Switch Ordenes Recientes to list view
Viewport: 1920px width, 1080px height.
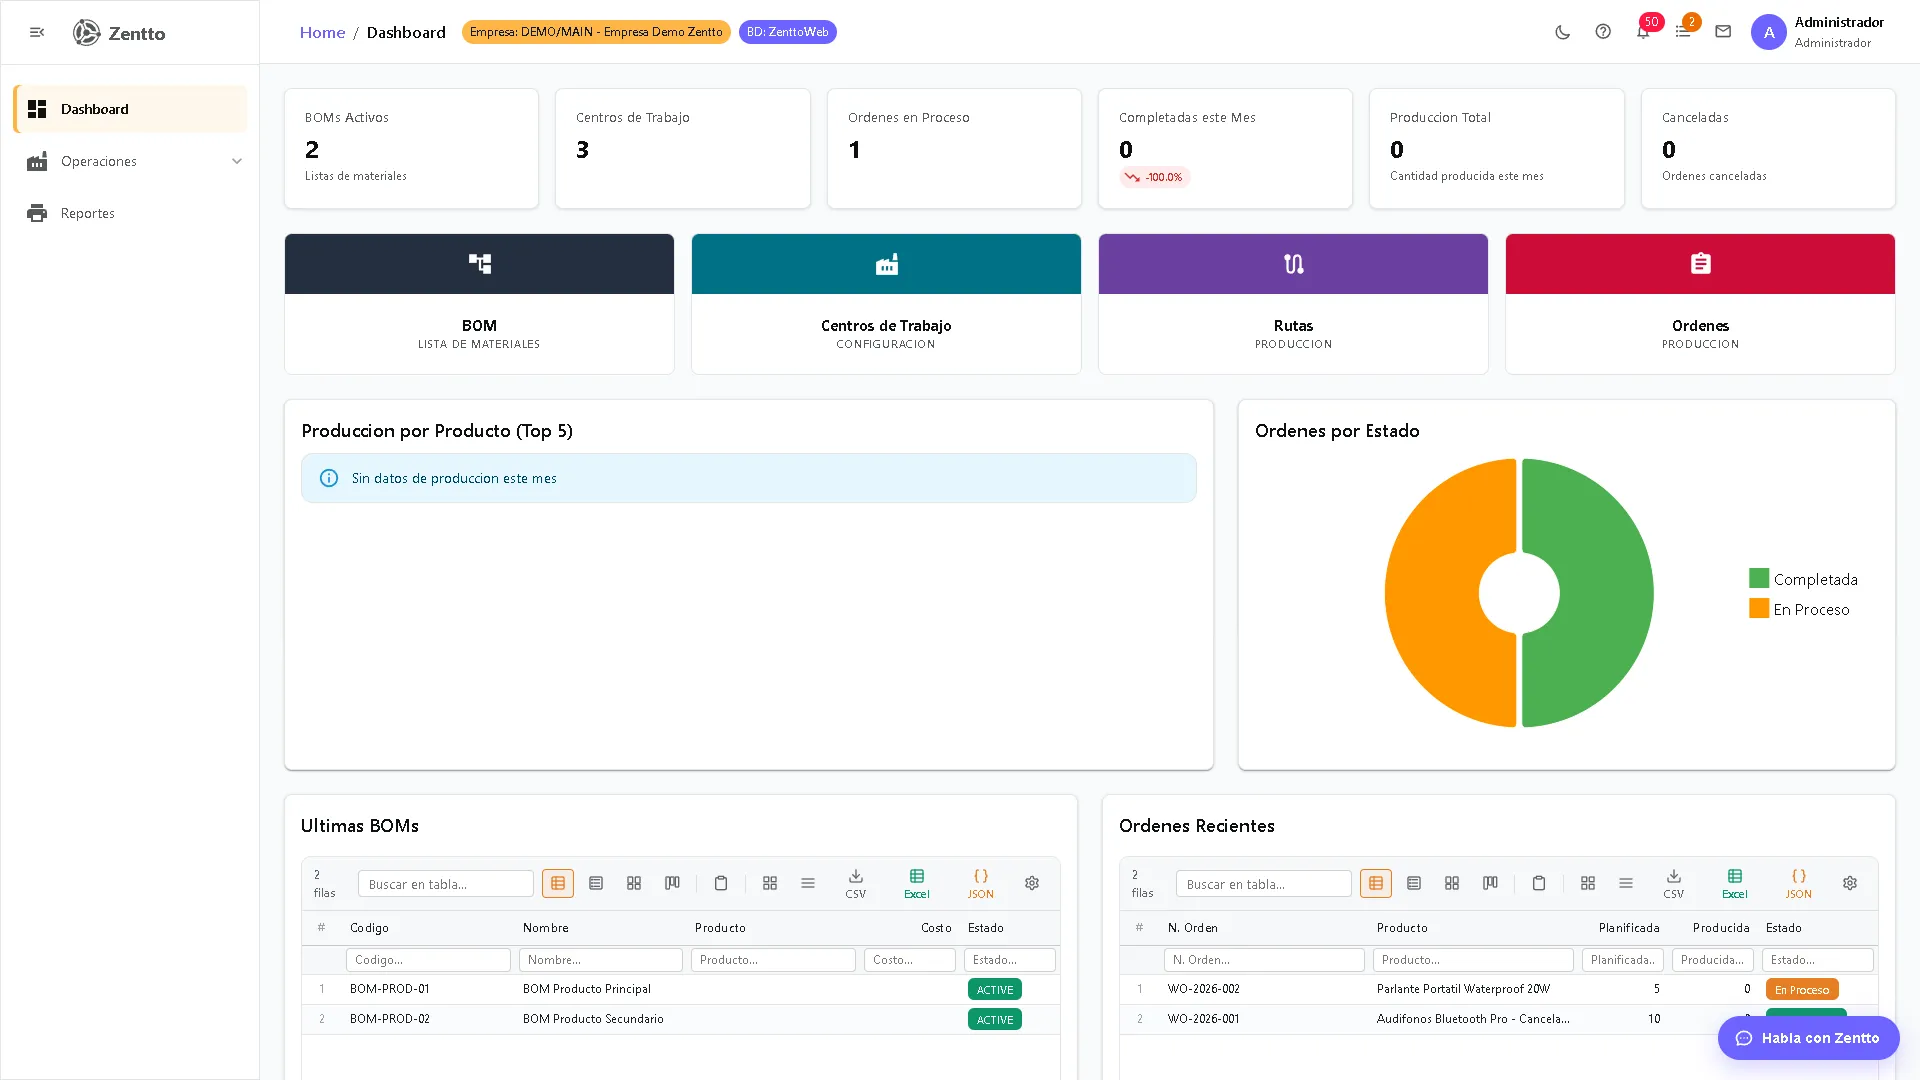click(1414, 883)
